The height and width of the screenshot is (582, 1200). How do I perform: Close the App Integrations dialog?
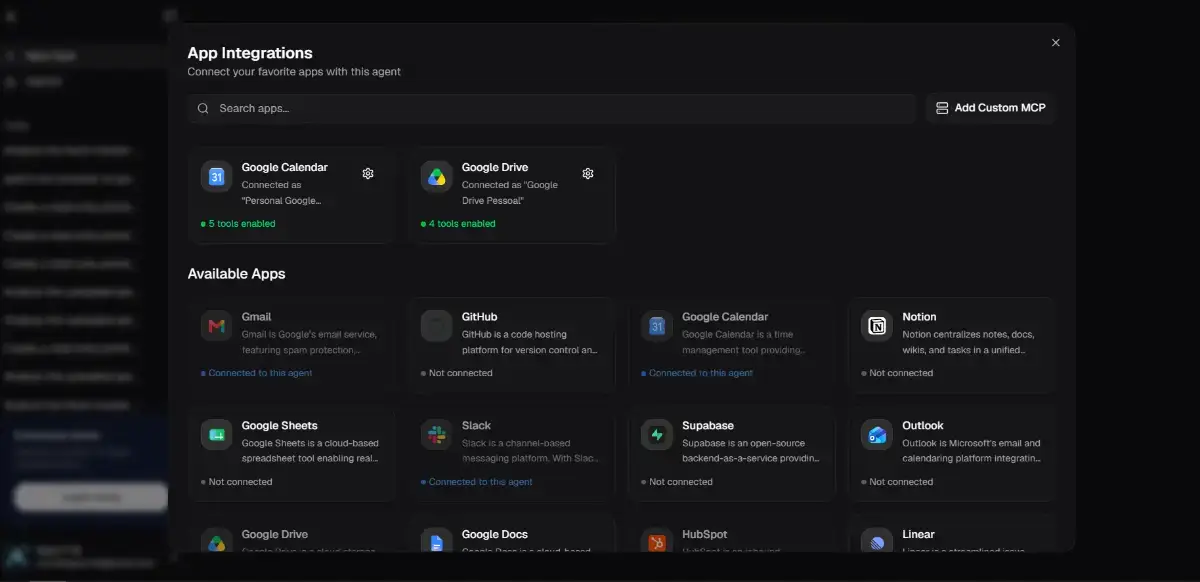tap(1056, 42)
